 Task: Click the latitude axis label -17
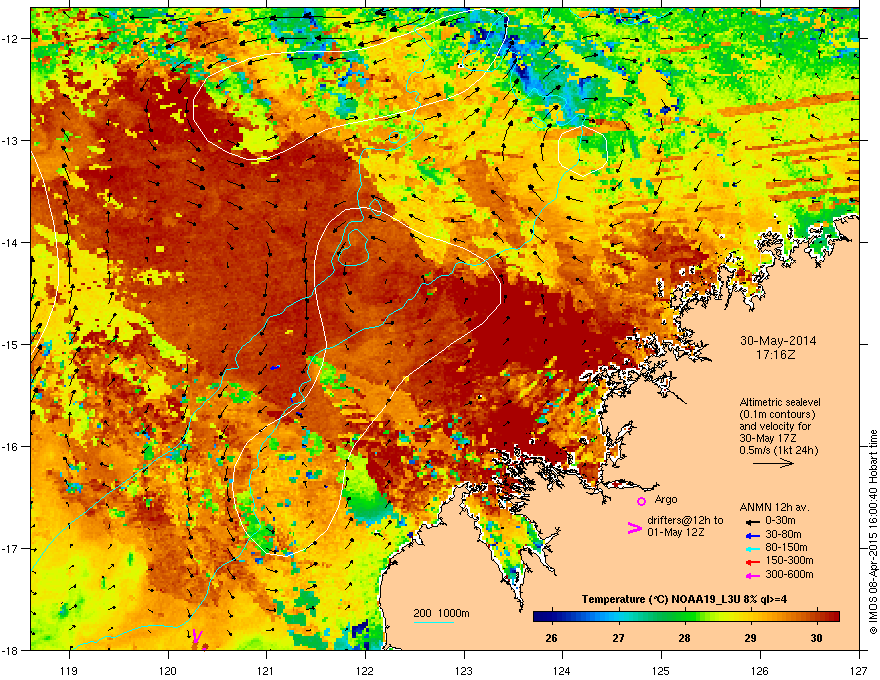click(x=11, y=549)
